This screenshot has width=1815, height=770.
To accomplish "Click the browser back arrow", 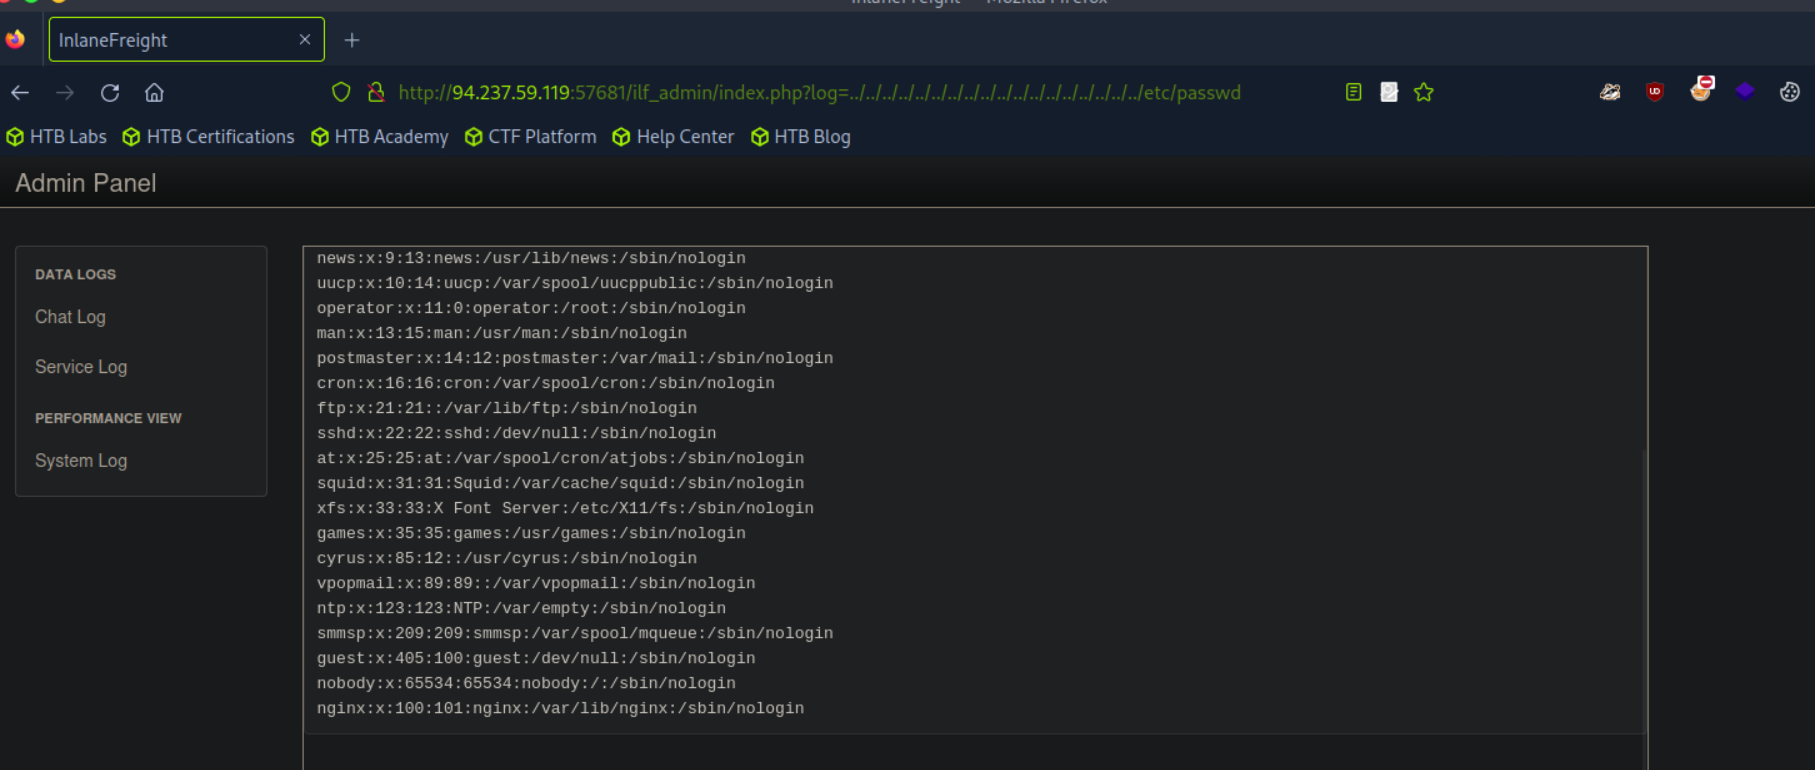I will [x=20, y=93].
